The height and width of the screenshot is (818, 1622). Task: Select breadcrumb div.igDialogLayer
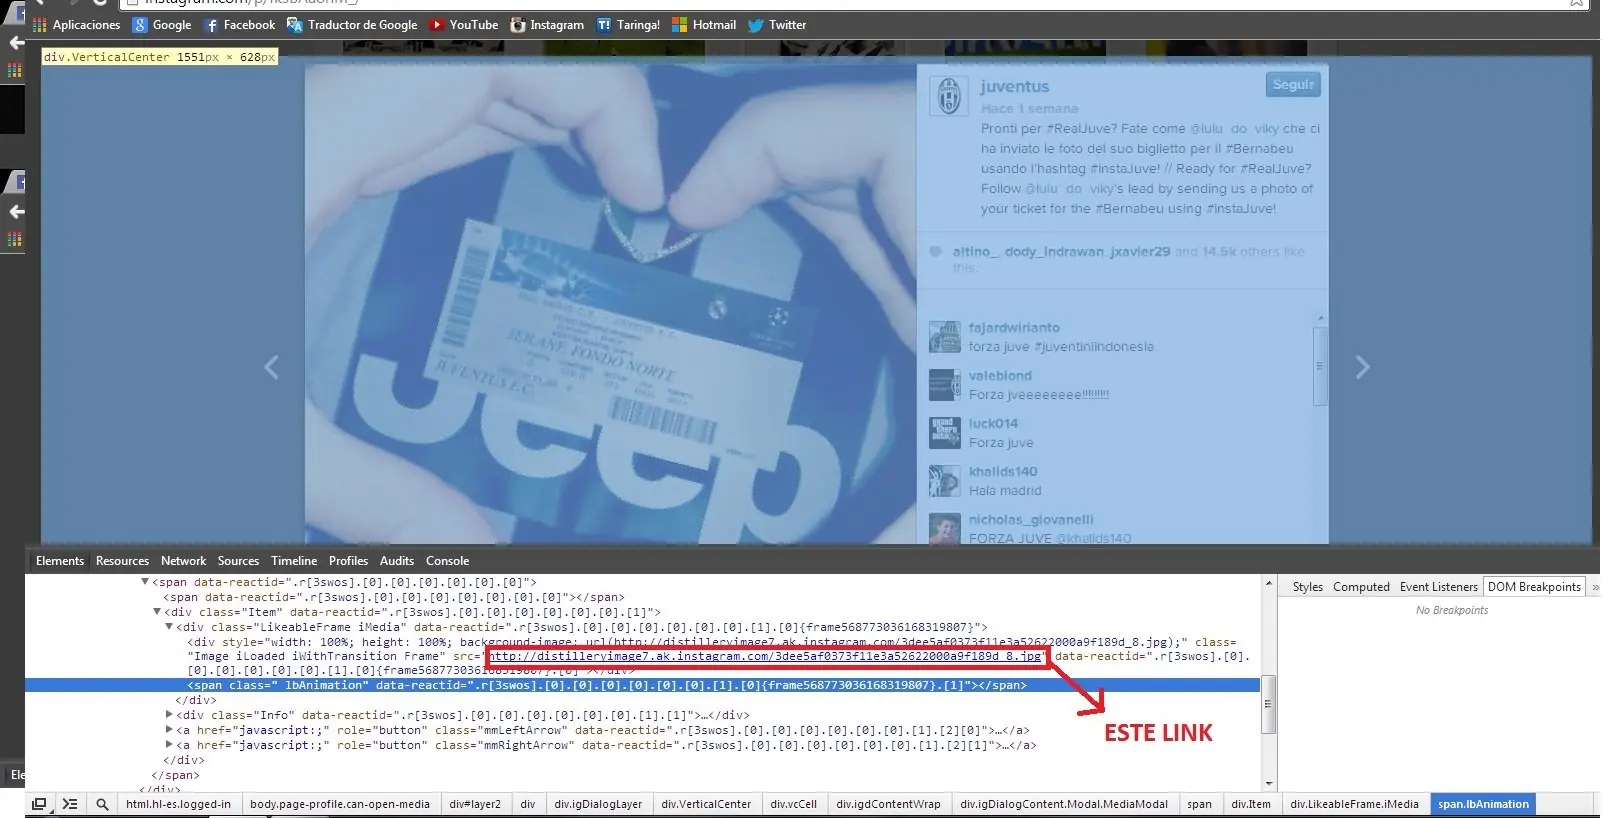click(598, 804)
